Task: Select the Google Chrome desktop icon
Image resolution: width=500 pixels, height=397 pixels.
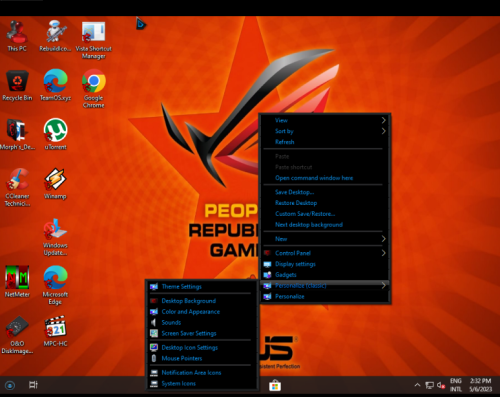Action: point(94,89)
